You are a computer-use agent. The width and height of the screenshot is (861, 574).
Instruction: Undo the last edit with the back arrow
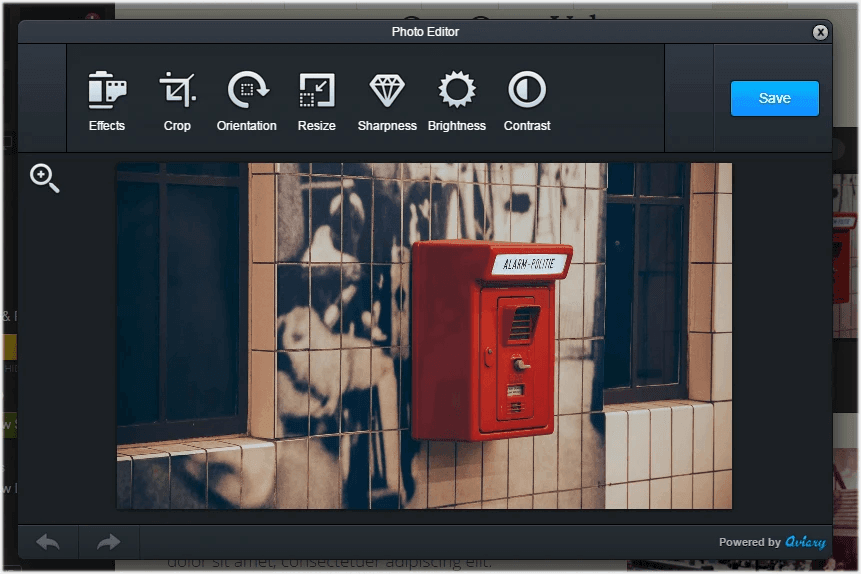pyautogui.click(x=48, y=543)
